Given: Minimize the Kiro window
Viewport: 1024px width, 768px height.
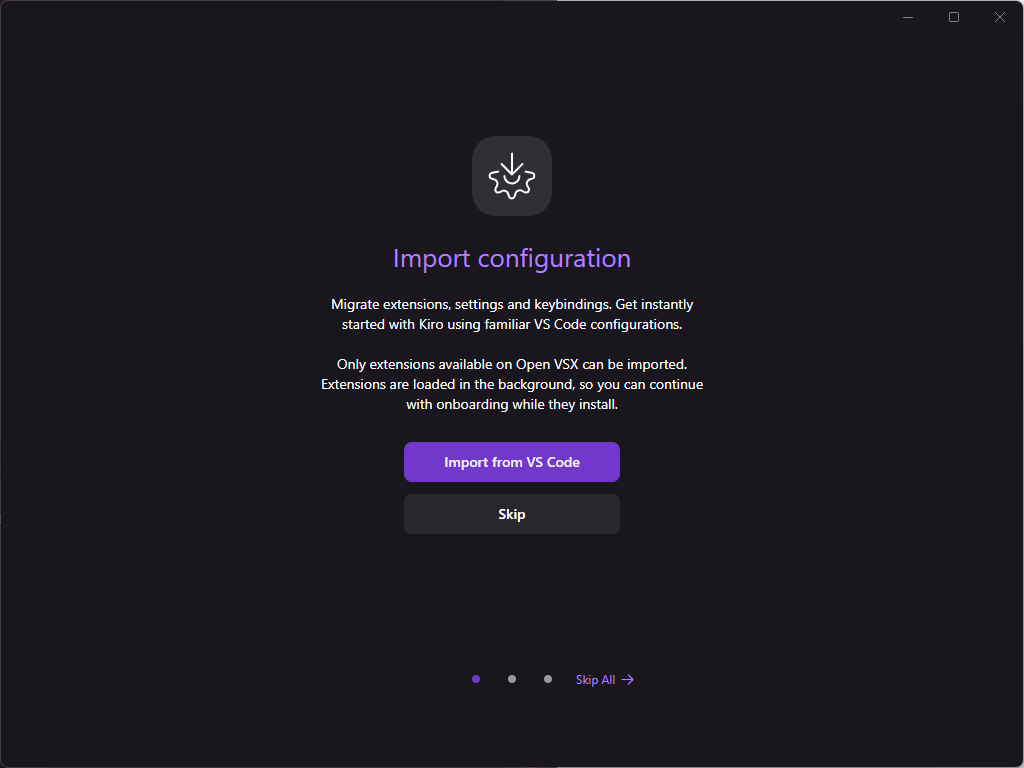Looking at the screenshot, I should point(908,17).
